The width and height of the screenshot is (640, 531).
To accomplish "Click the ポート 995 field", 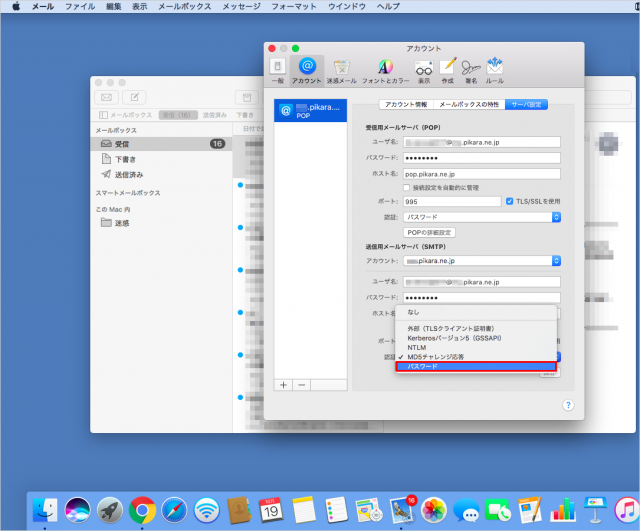I will (x=452, y=202).
